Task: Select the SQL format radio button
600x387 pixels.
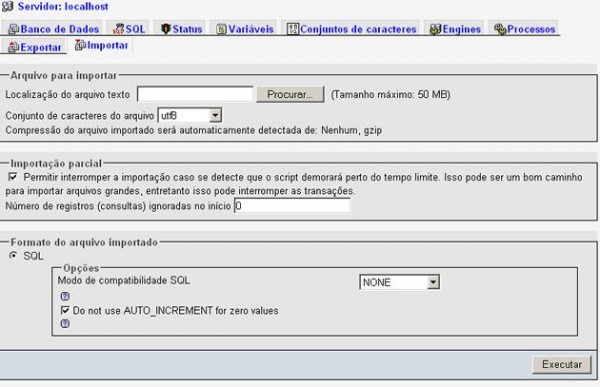Action: click(13, 255)
